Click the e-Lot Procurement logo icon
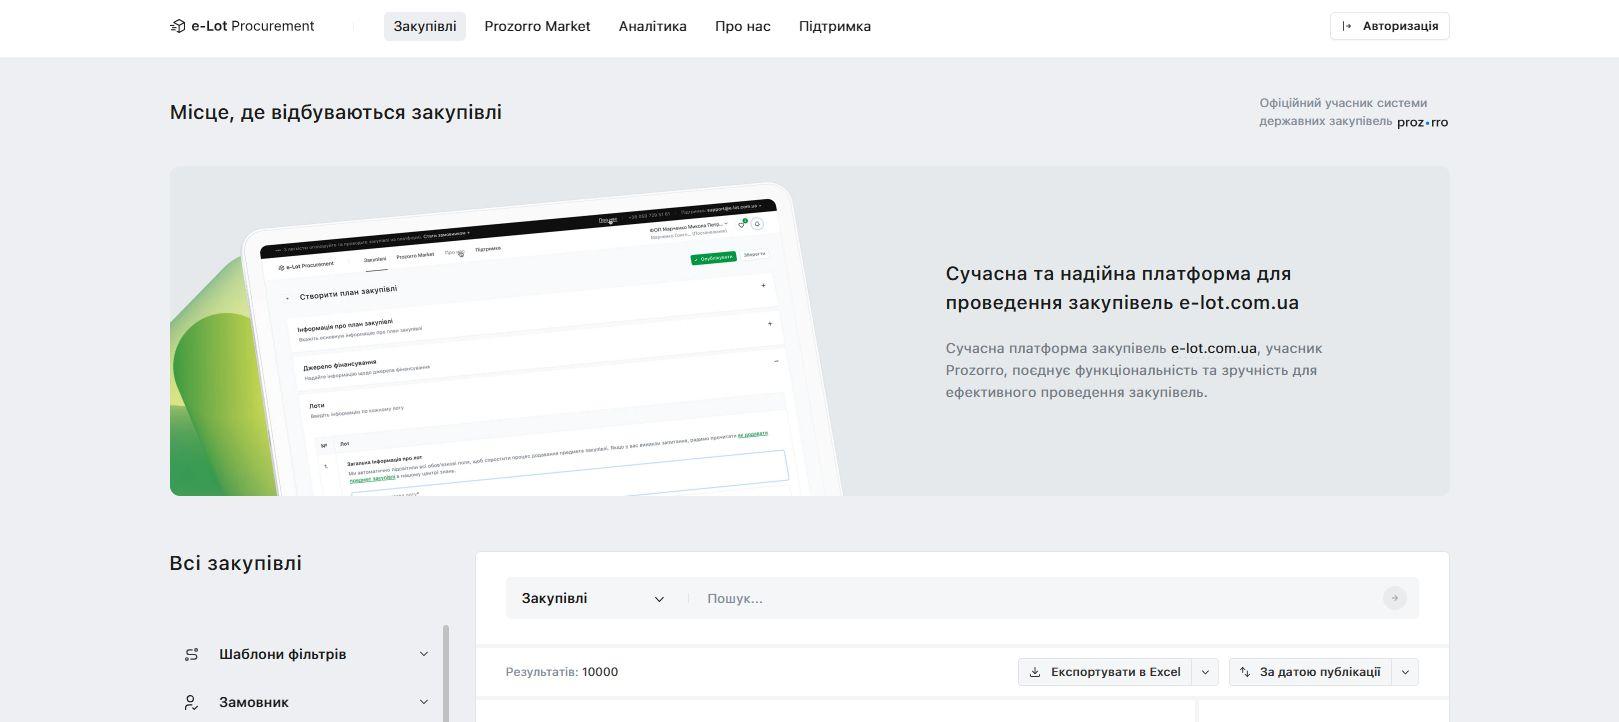 click(x=178, y=27)
